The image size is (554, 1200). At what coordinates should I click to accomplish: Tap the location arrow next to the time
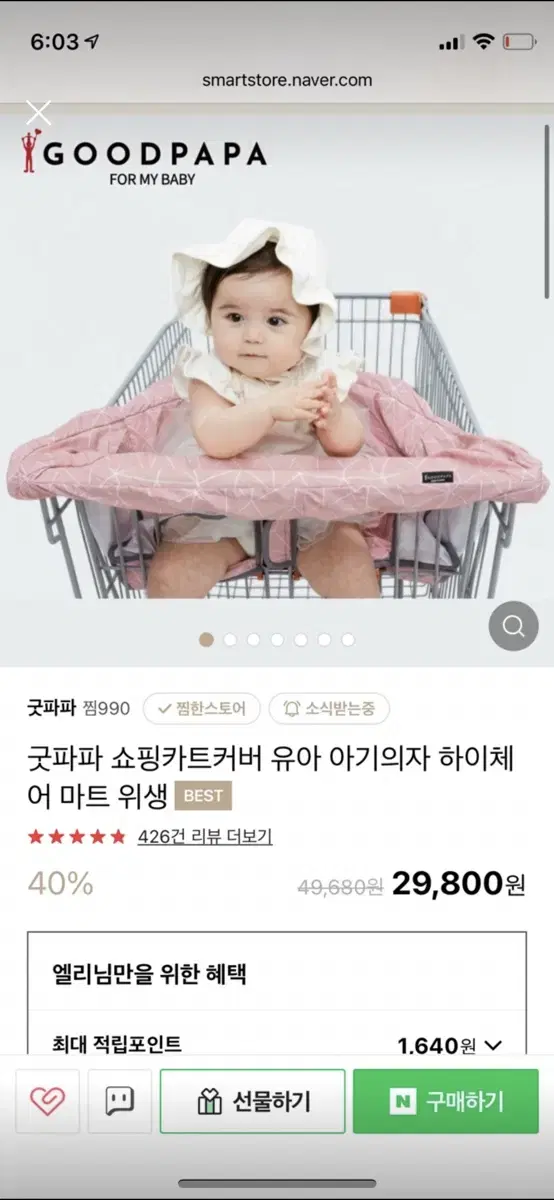click(x=93, y=42)
